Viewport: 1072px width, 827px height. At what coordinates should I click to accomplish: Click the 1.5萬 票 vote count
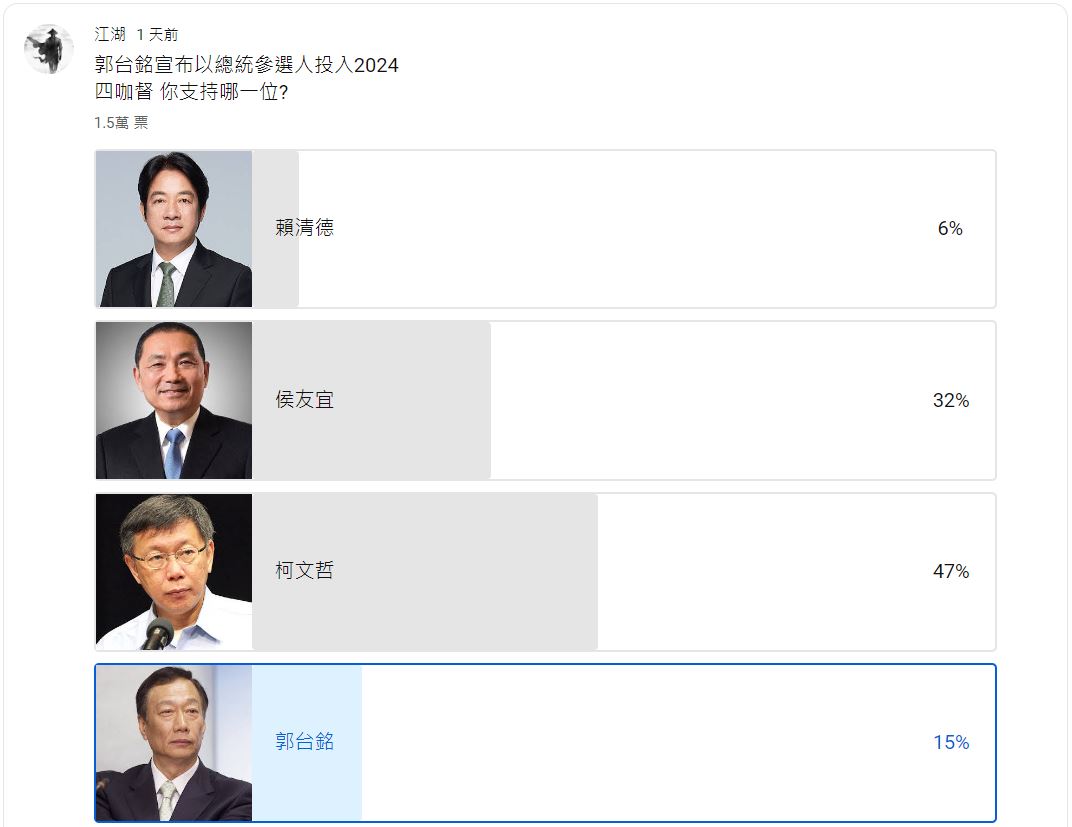point(121,123)
